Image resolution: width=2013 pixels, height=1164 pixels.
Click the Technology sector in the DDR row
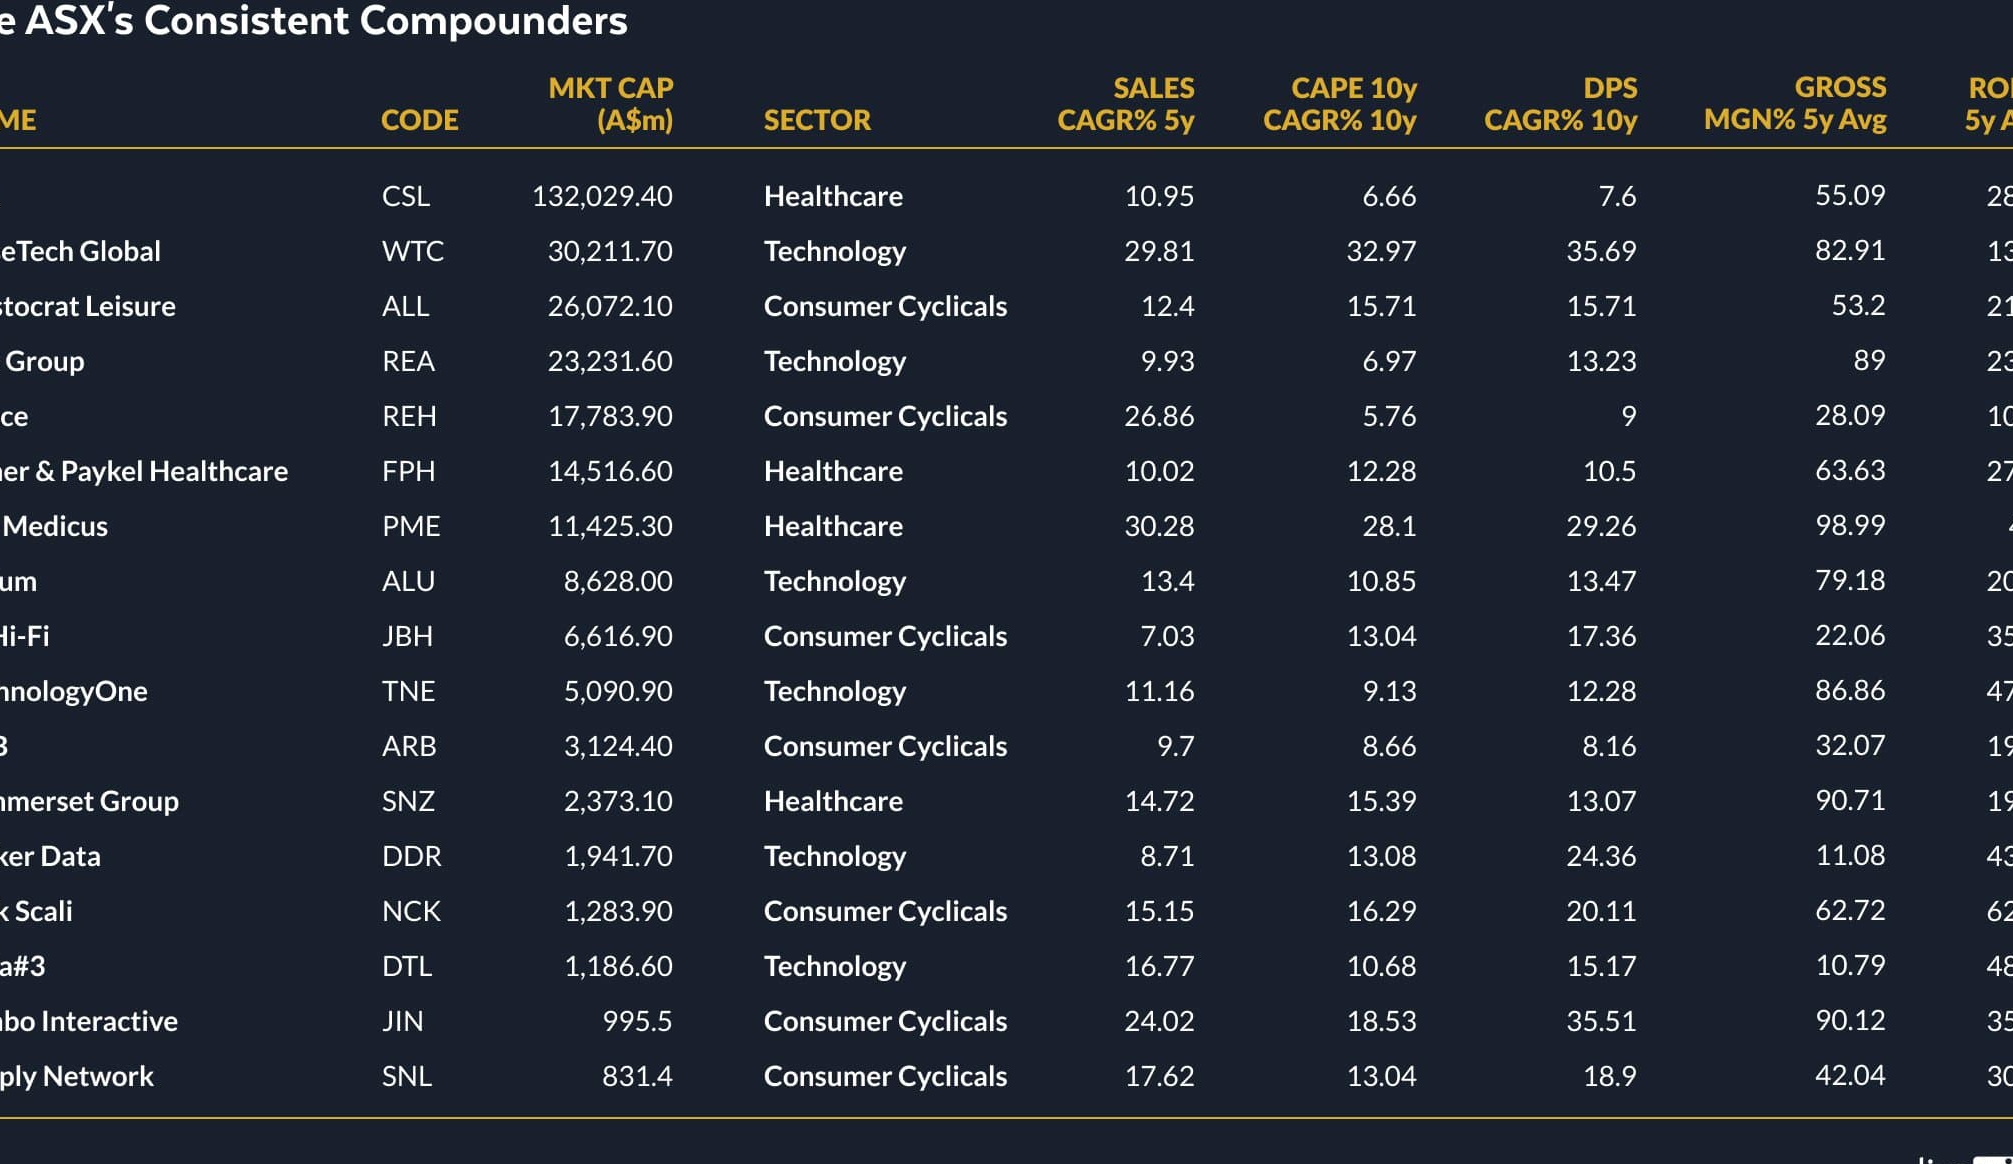[x=835, y=856]
